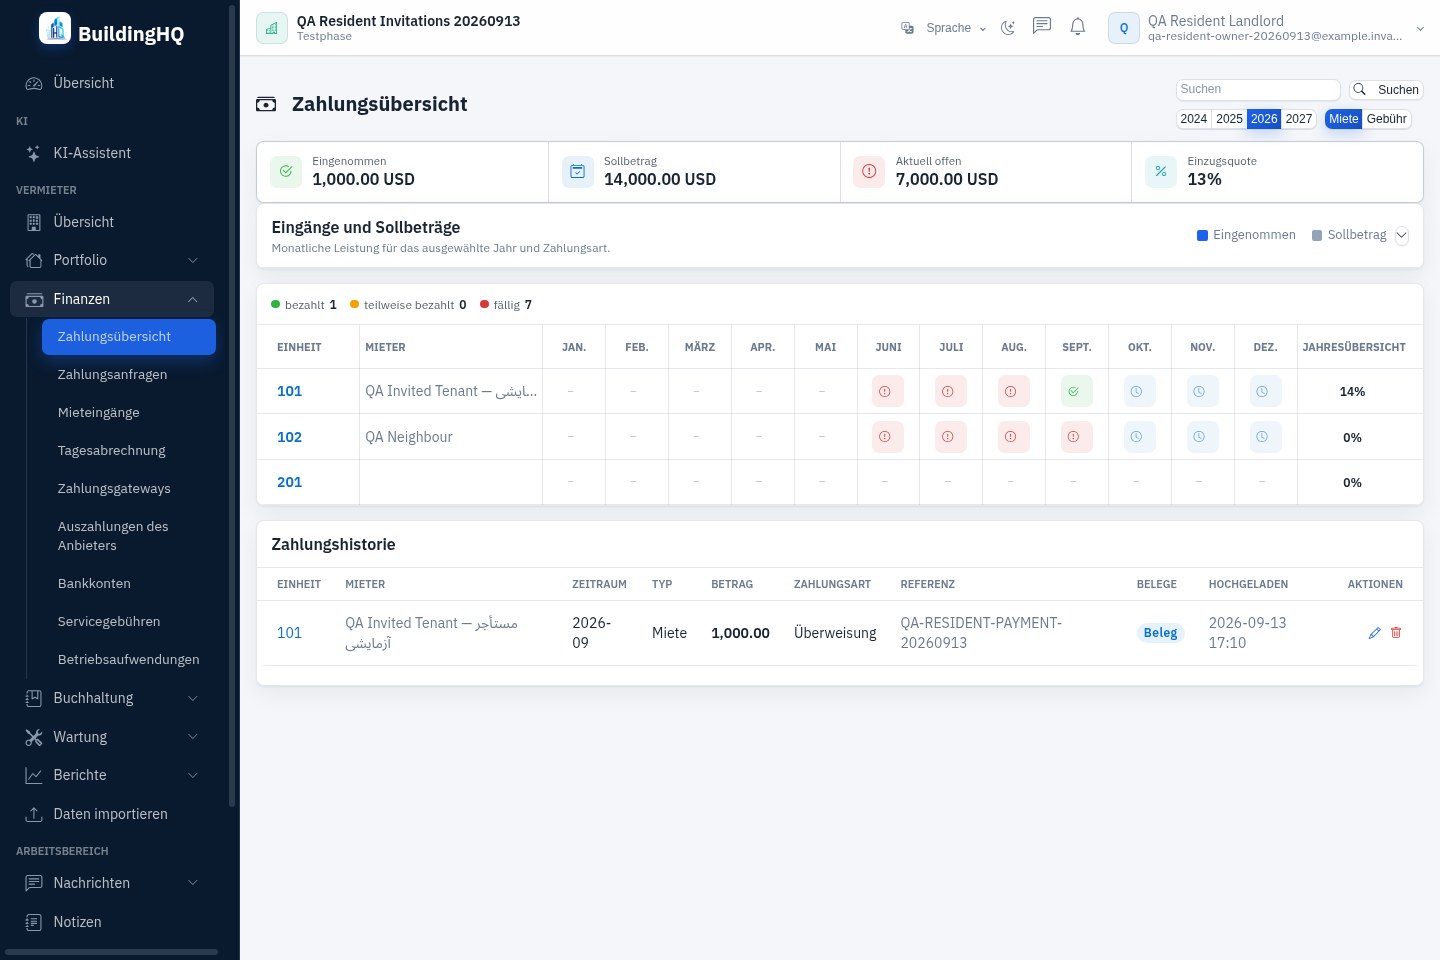Switch the year filter to 2024
The height and width of the screenshot is (960, 1440).
click(x=1194, y=119)
